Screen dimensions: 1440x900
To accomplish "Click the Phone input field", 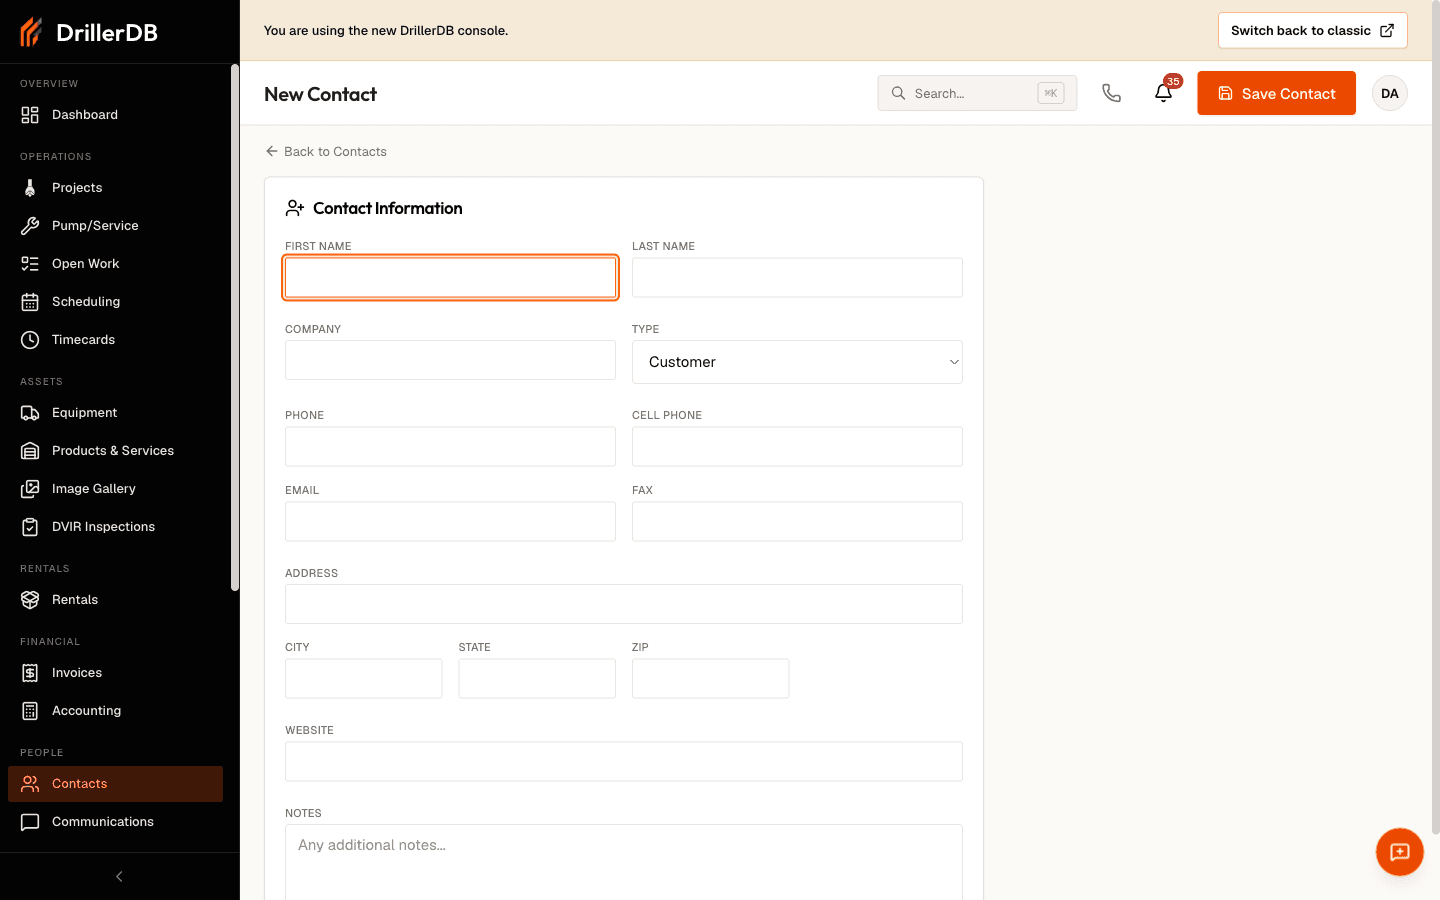I will click(x=450, y=446).
